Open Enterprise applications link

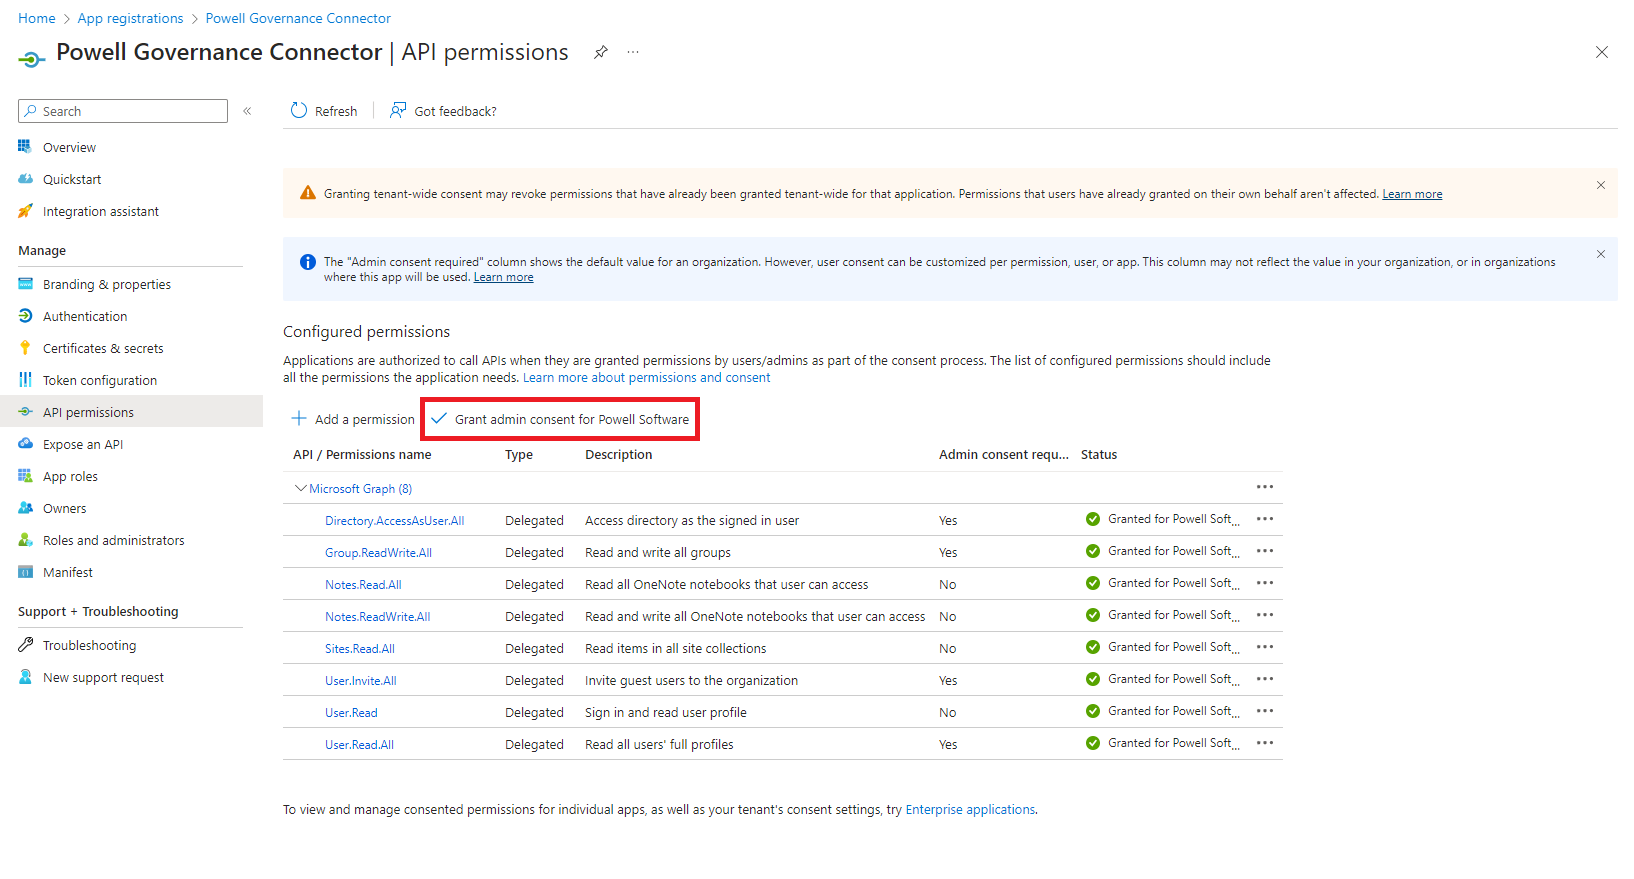(x=970, y=810)
